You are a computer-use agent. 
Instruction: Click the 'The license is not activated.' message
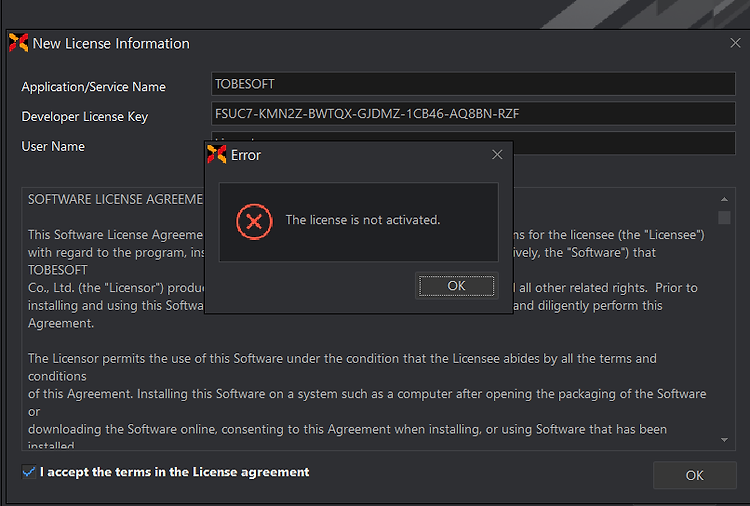[x=363, y=220]
